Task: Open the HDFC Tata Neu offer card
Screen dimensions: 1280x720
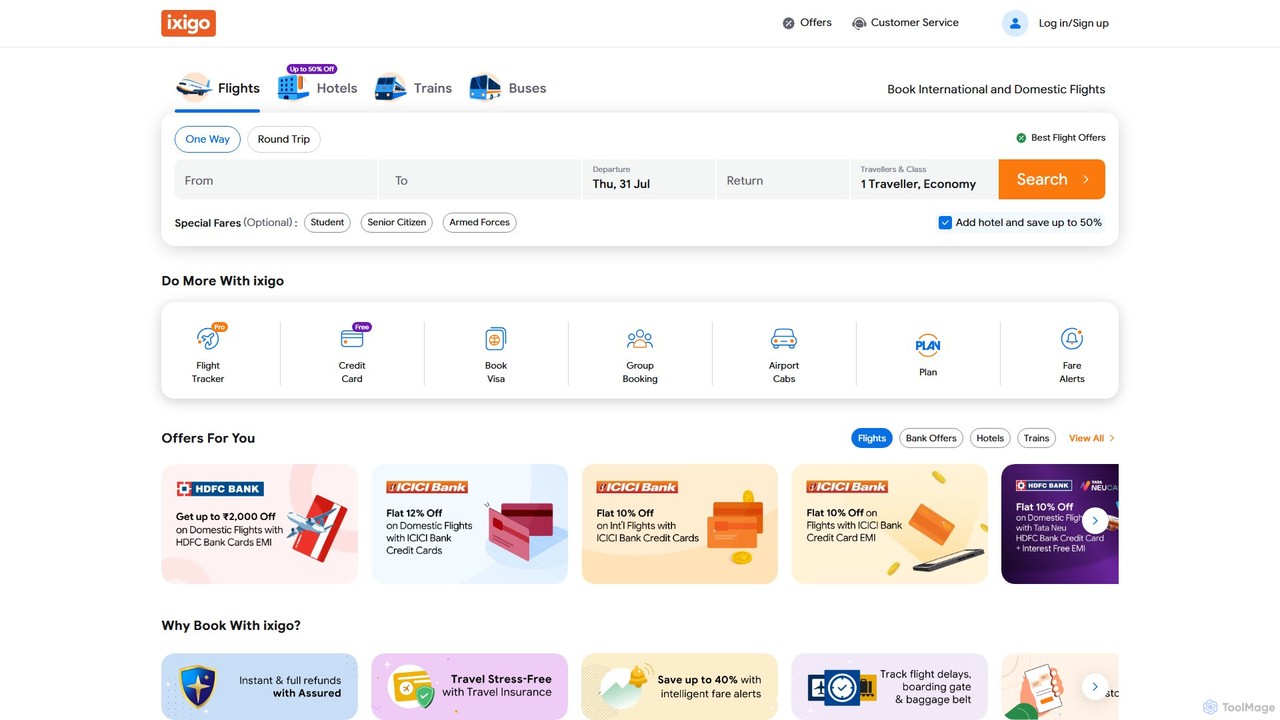Action: 1060,524
